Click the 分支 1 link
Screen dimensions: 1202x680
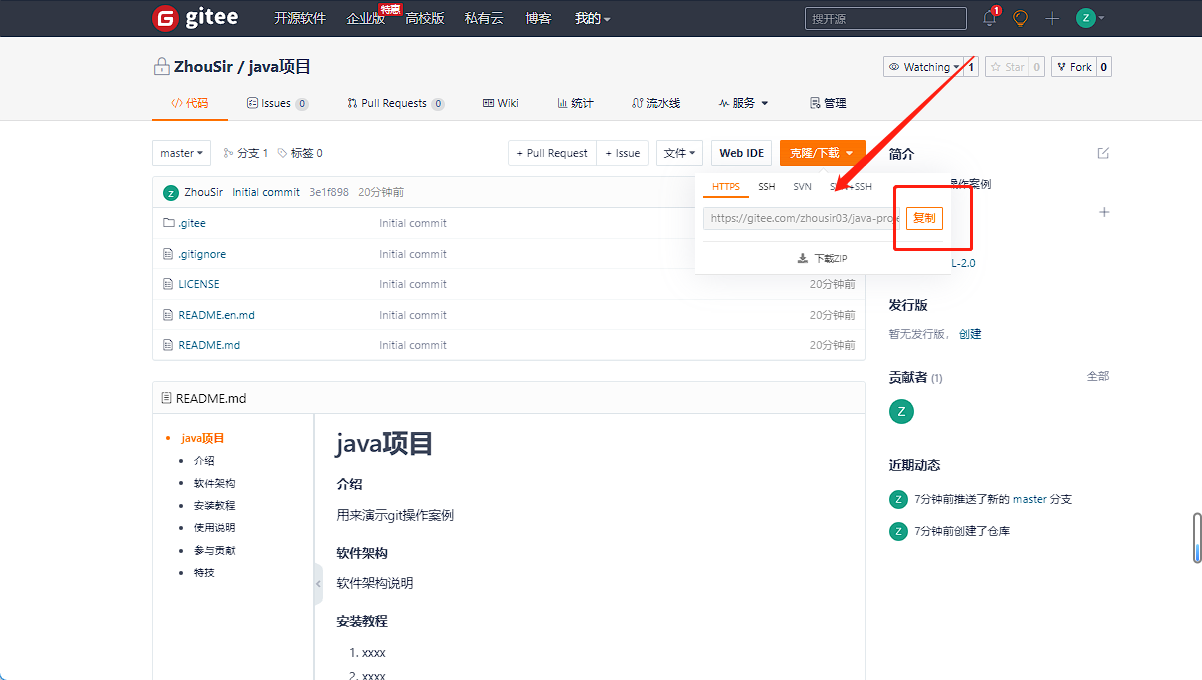(x=246, y=153)
